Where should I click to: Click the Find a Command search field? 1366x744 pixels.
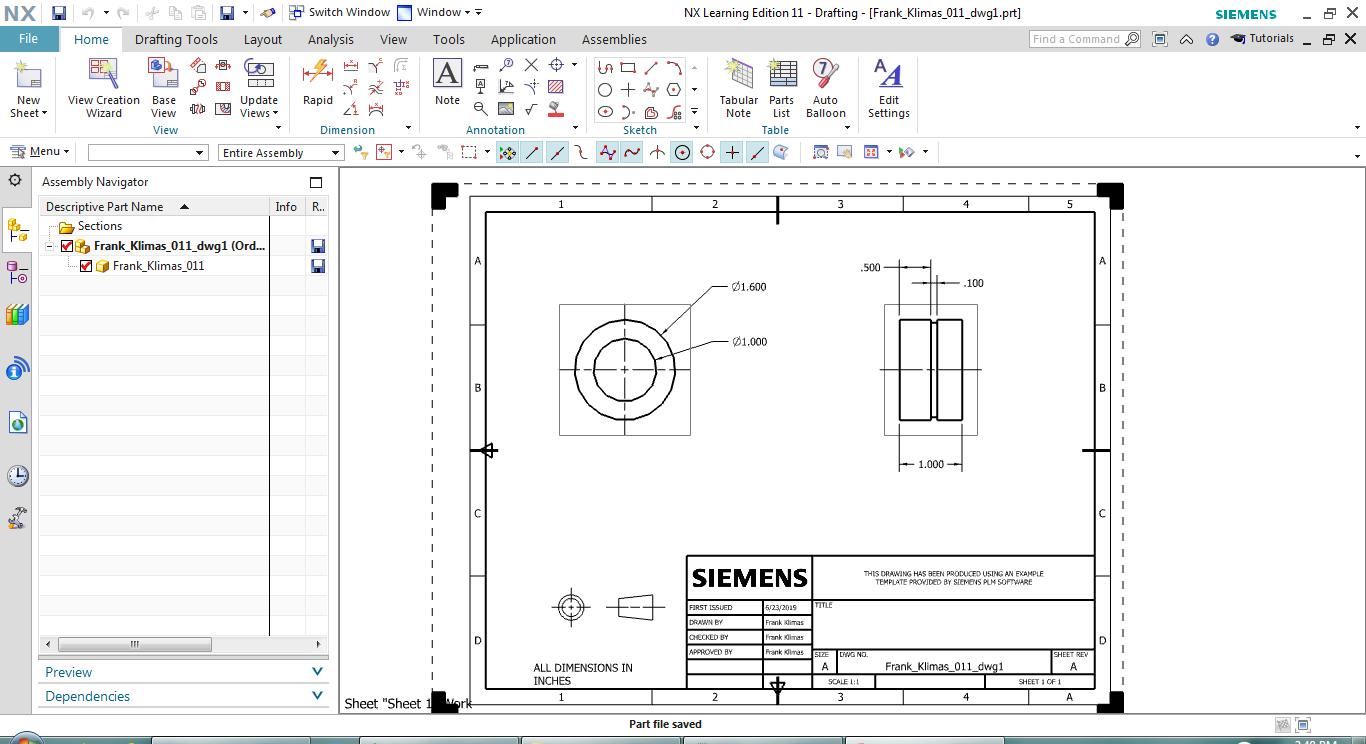[x=1076, y=39]
